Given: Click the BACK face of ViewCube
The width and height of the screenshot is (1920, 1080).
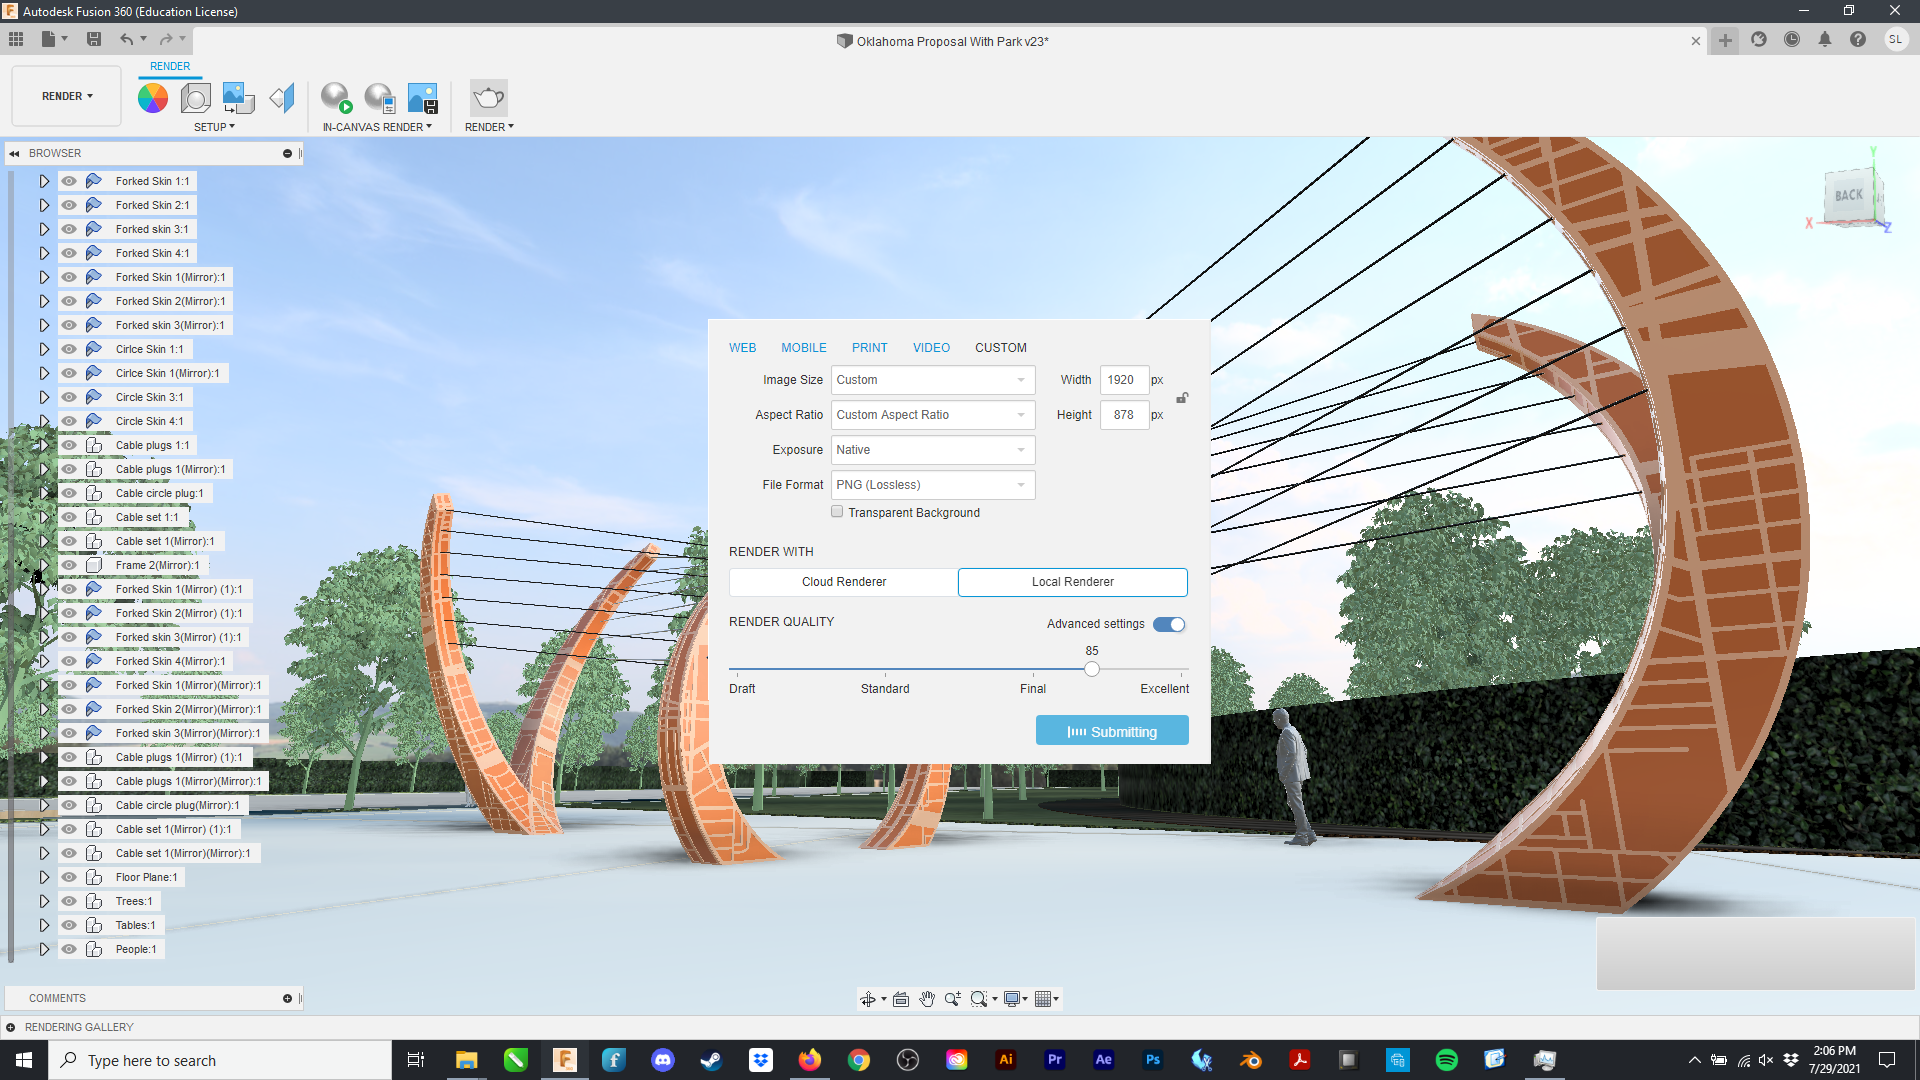Looking at the screenshot, I should [x=1849, y=196].
